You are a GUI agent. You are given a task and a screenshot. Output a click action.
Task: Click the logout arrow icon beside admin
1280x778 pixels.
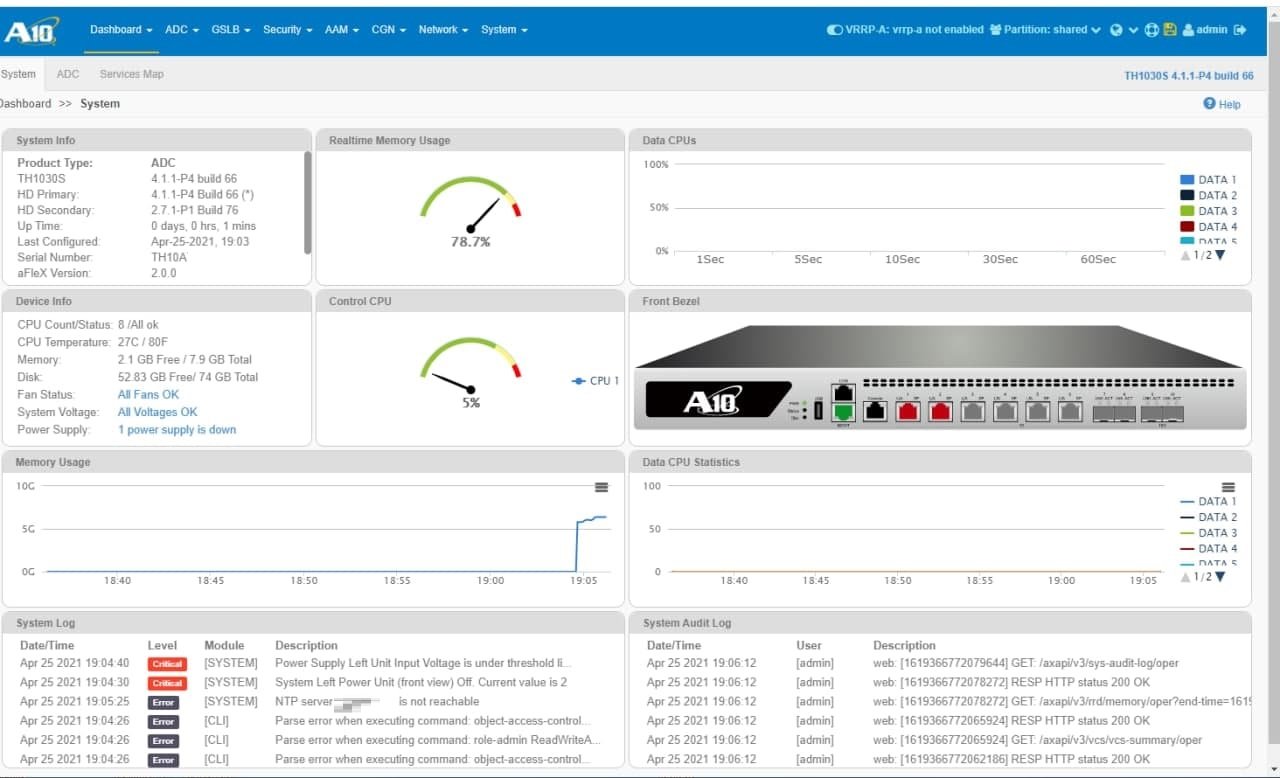click(1241, 30)
